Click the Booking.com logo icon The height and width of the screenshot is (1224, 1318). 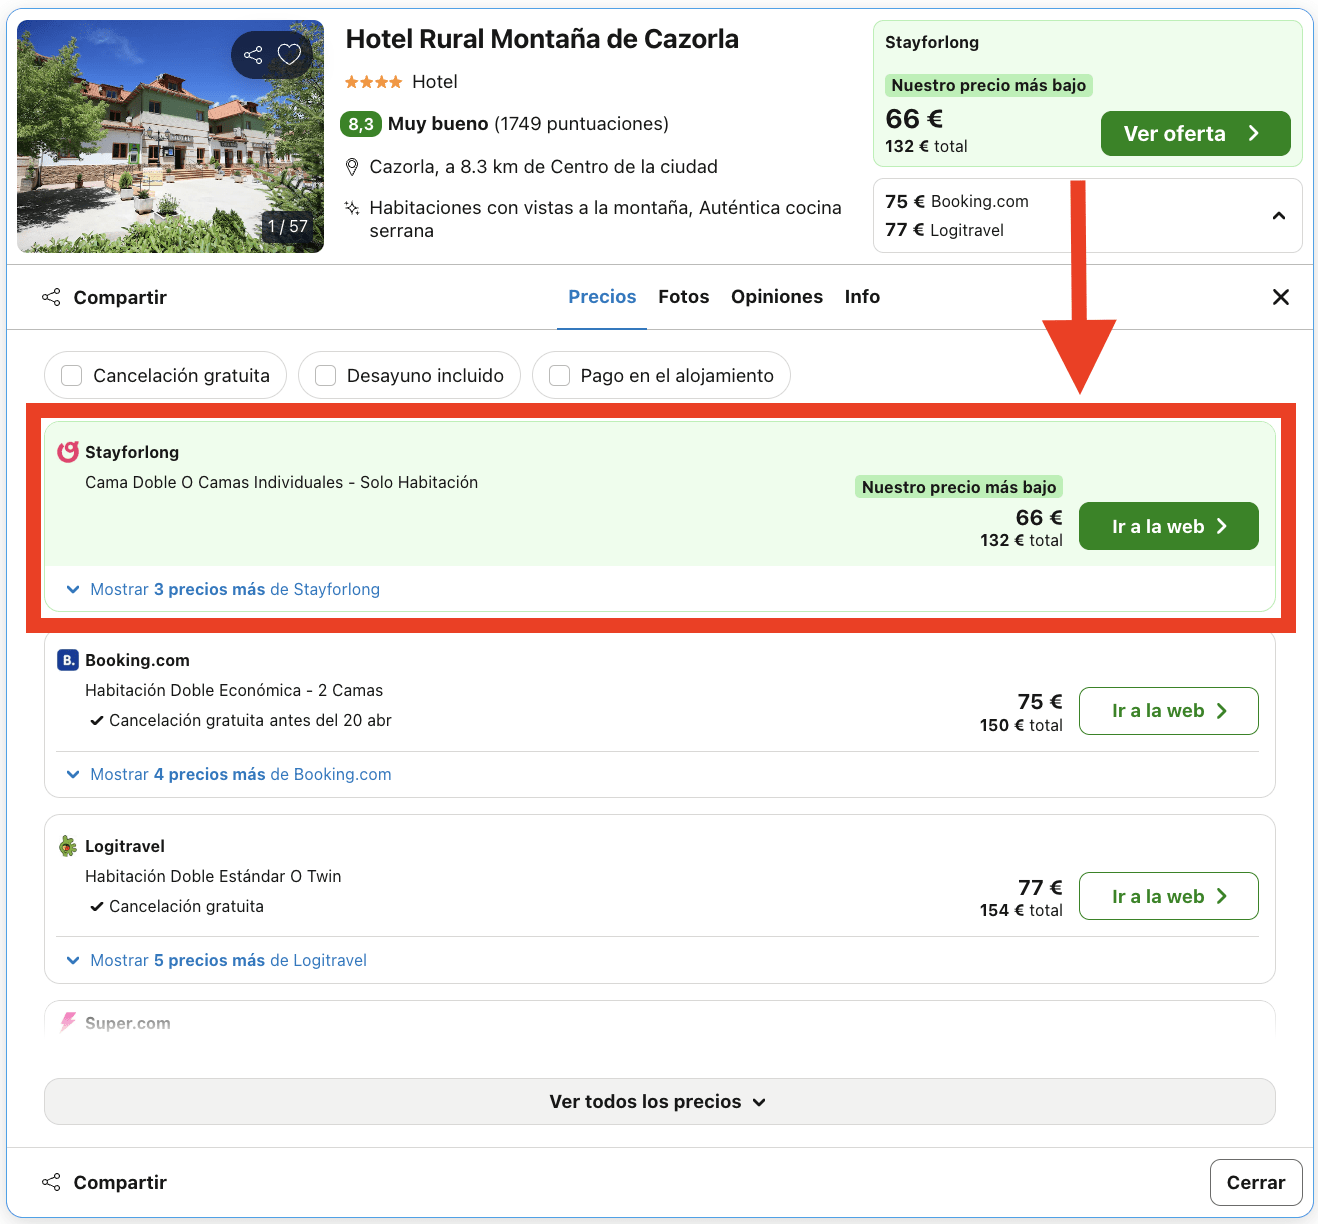click(x=68, y=660)
